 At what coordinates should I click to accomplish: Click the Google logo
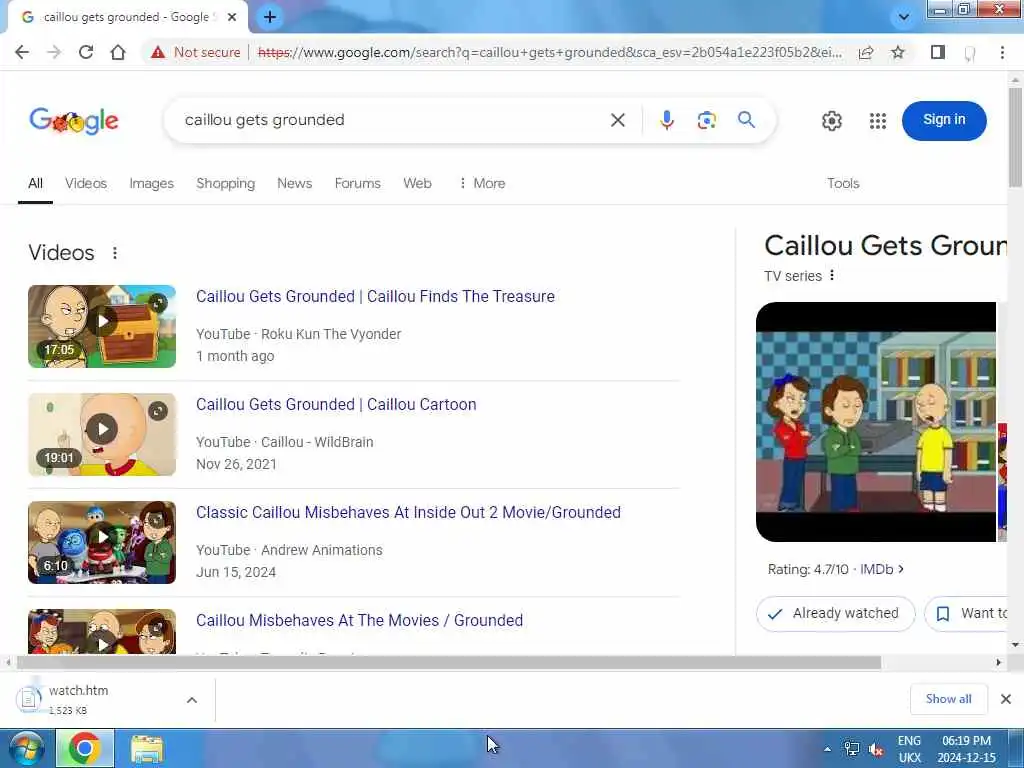point(74,121)
